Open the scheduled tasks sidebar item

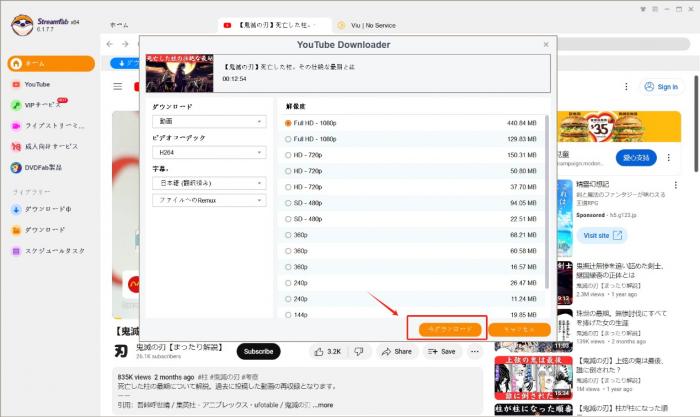[48, 251]
